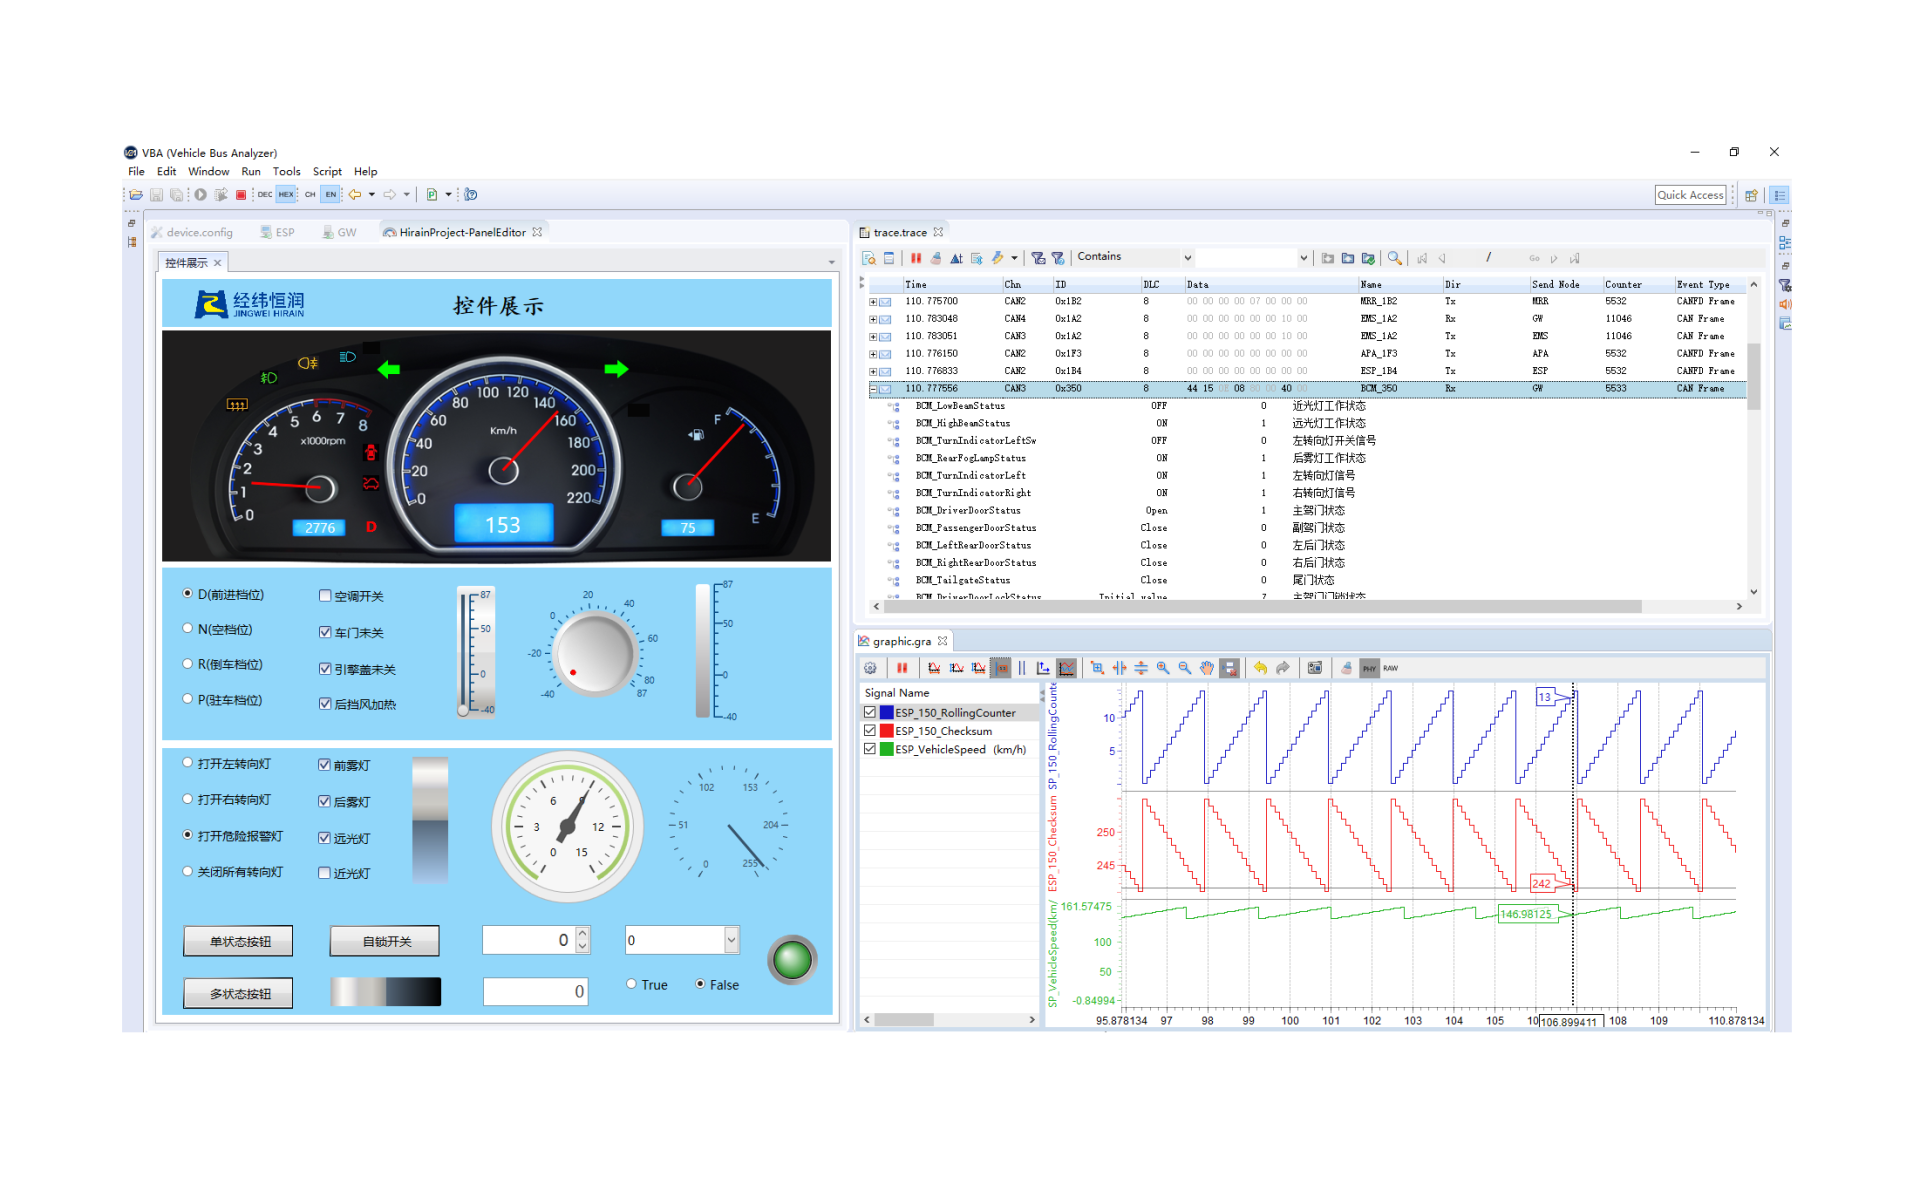Click the 多状态按钮 button
The image size is (1920, 1191).
239,993
